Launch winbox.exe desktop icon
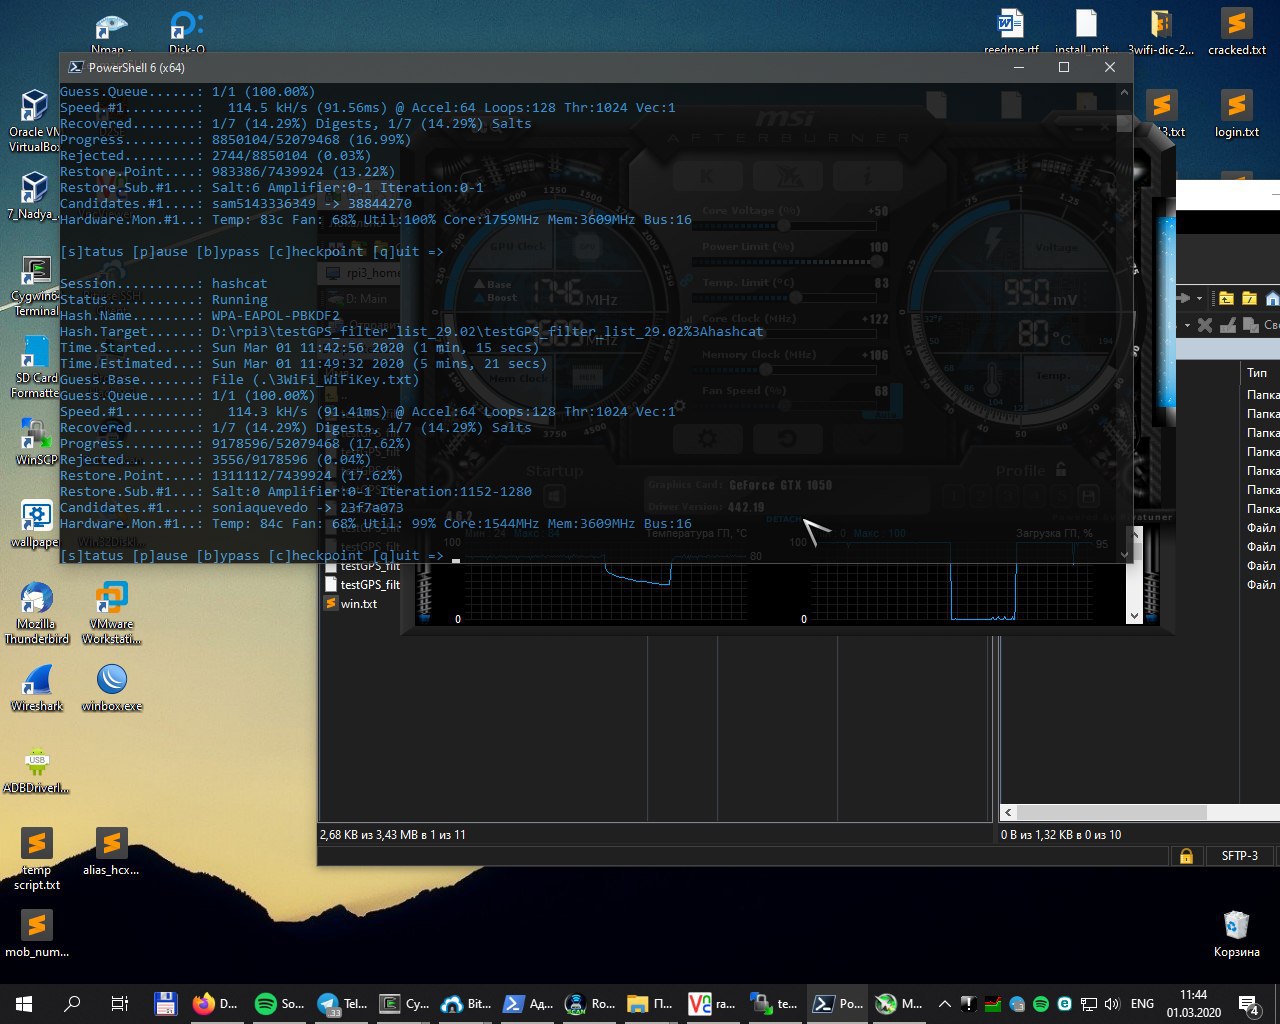 pyautogui.click(x=112, y=688)
